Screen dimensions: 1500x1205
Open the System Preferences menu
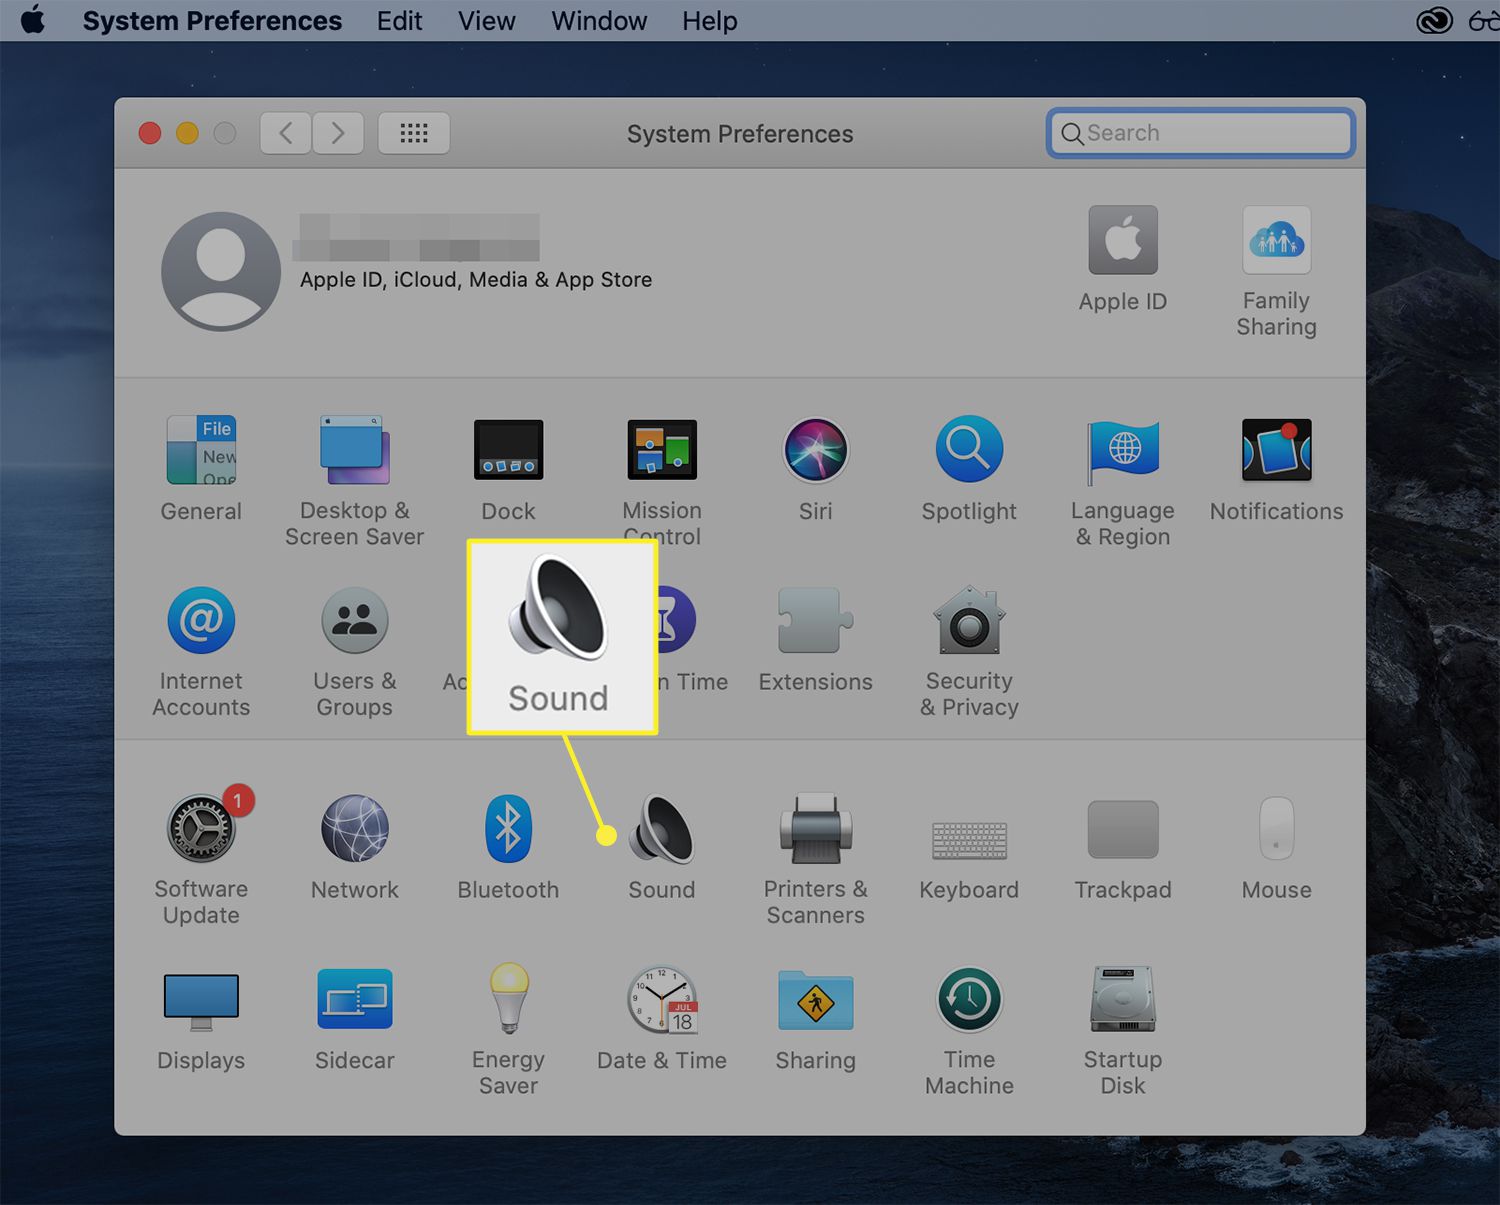(x=212, y=20)
